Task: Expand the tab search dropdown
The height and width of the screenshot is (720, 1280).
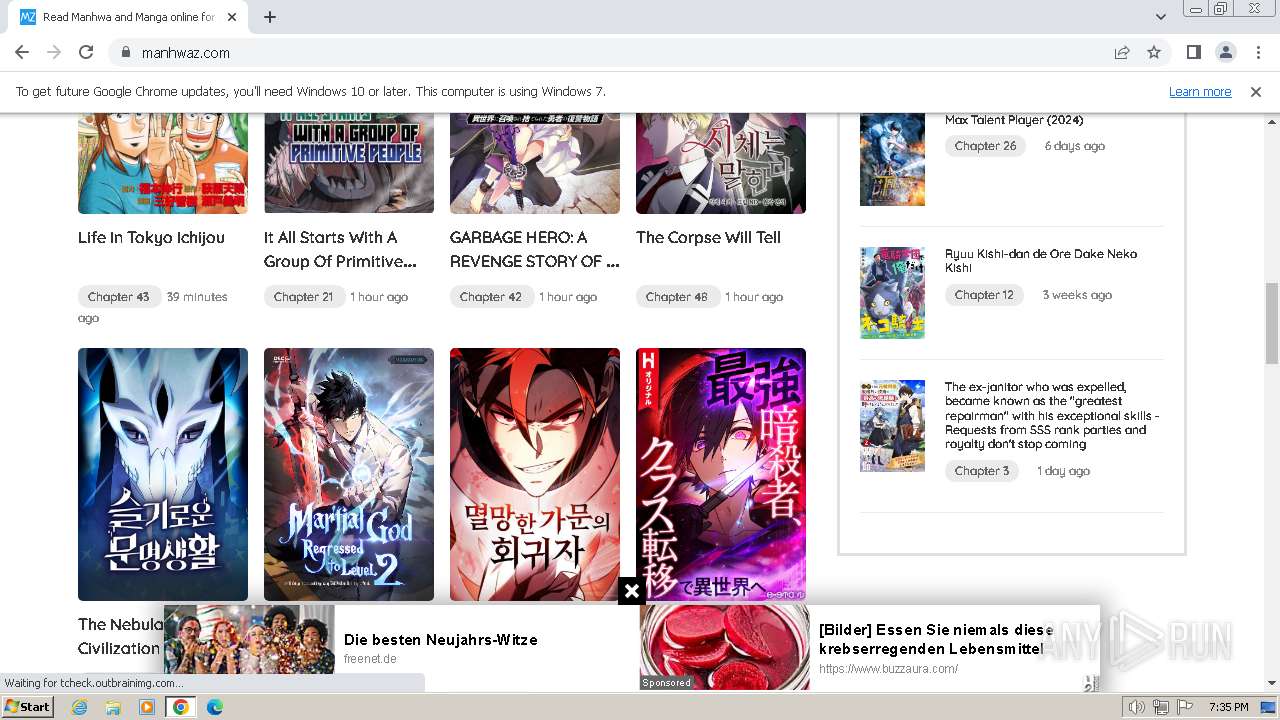Action: pos(1160,17)
